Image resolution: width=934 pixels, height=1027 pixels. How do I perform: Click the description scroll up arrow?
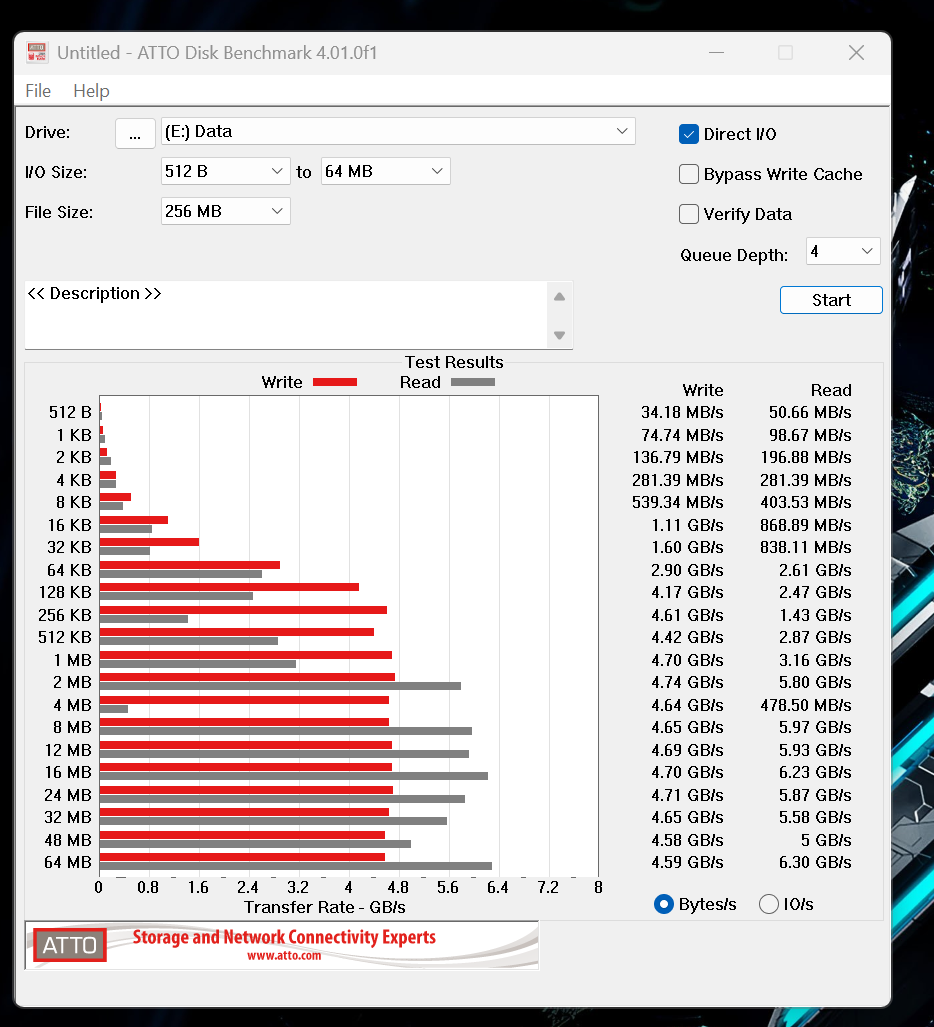click(x=559, y=297)
